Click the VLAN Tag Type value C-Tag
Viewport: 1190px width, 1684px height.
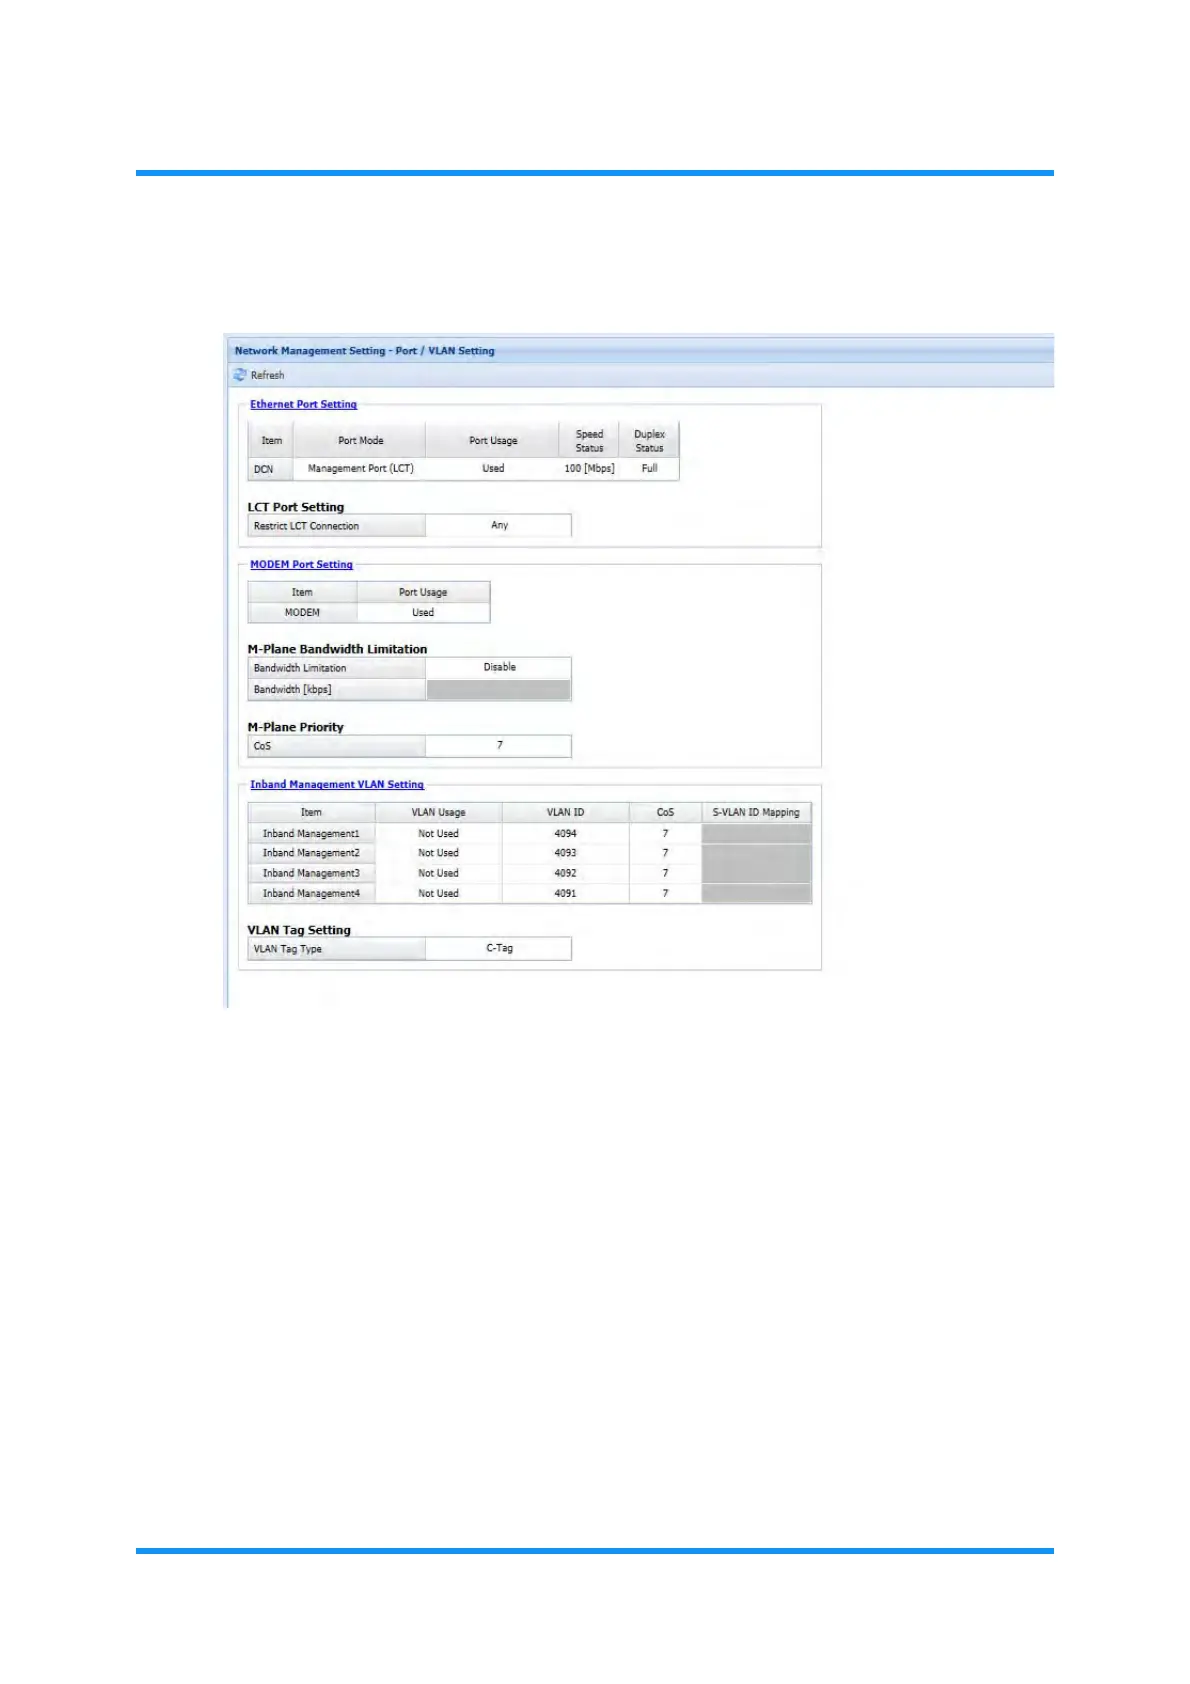click(499, 949)
